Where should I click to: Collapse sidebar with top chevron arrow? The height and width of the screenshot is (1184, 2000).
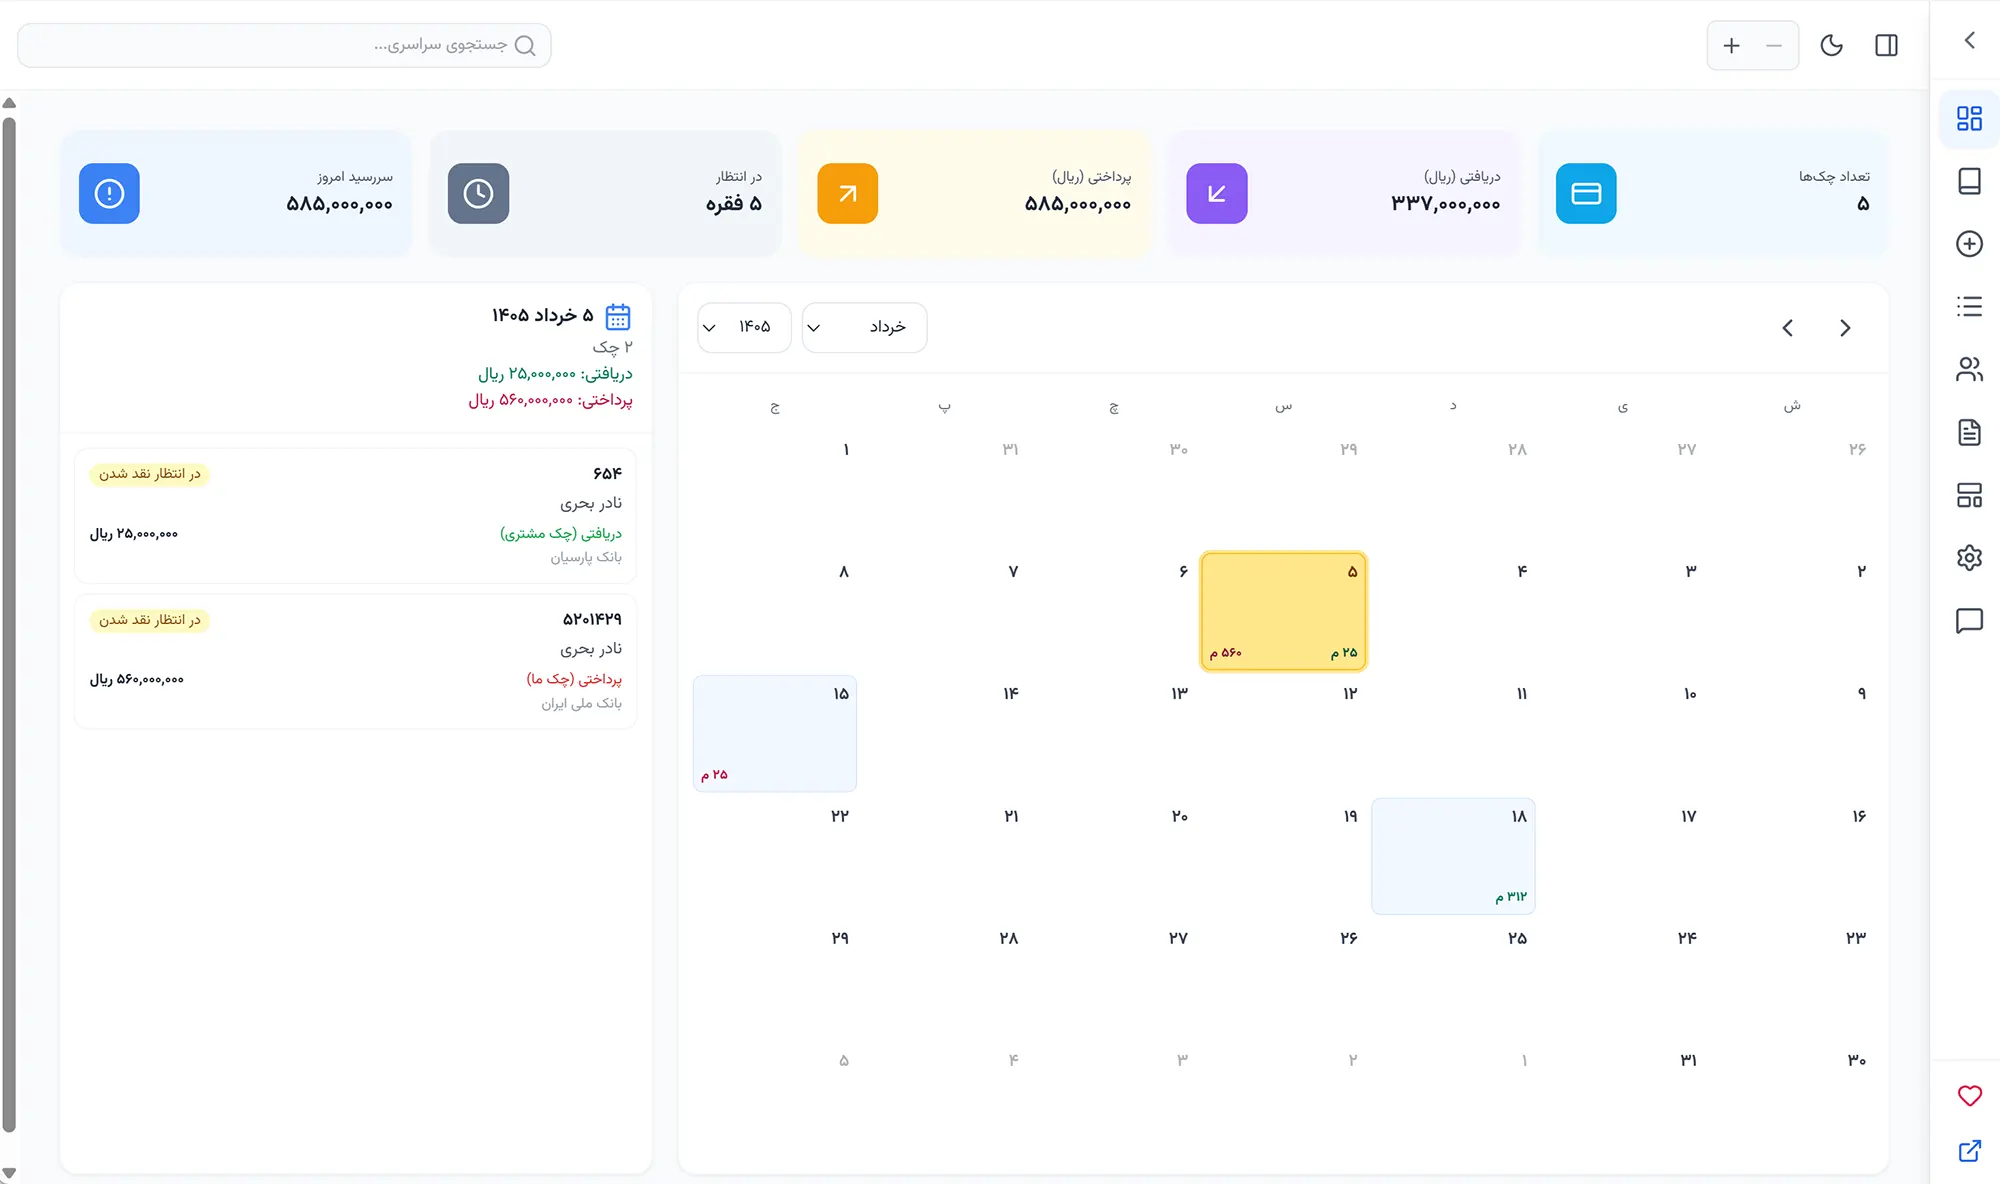1969,40
